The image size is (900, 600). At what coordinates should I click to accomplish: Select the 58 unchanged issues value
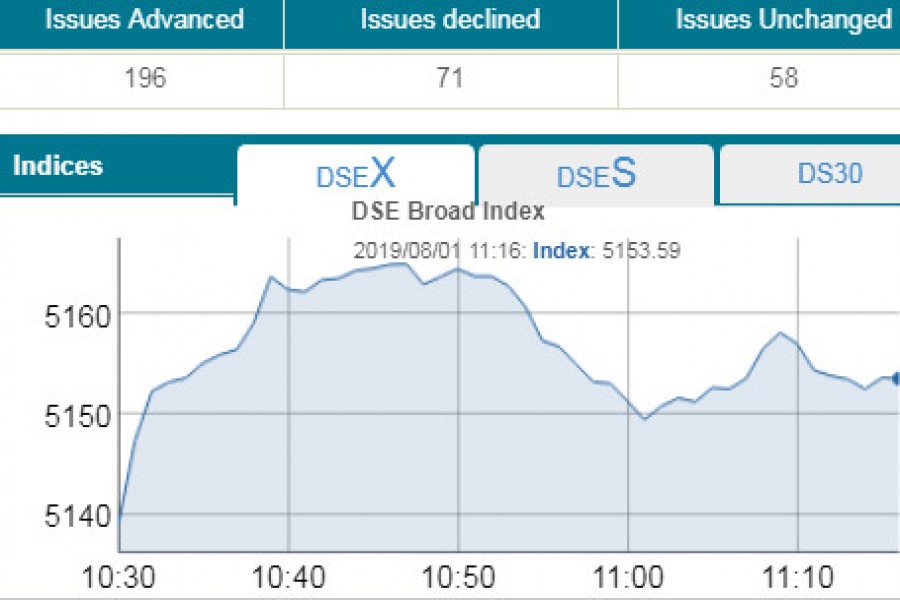[x=783, y=79]
